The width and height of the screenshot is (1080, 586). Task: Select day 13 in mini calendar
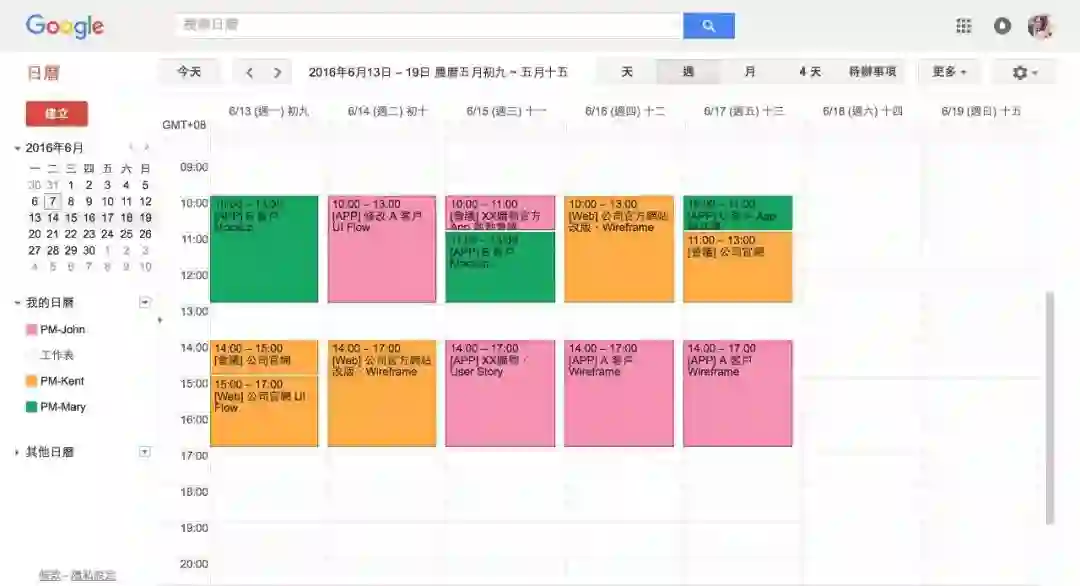pyautogui.click(x=34, y=218)
